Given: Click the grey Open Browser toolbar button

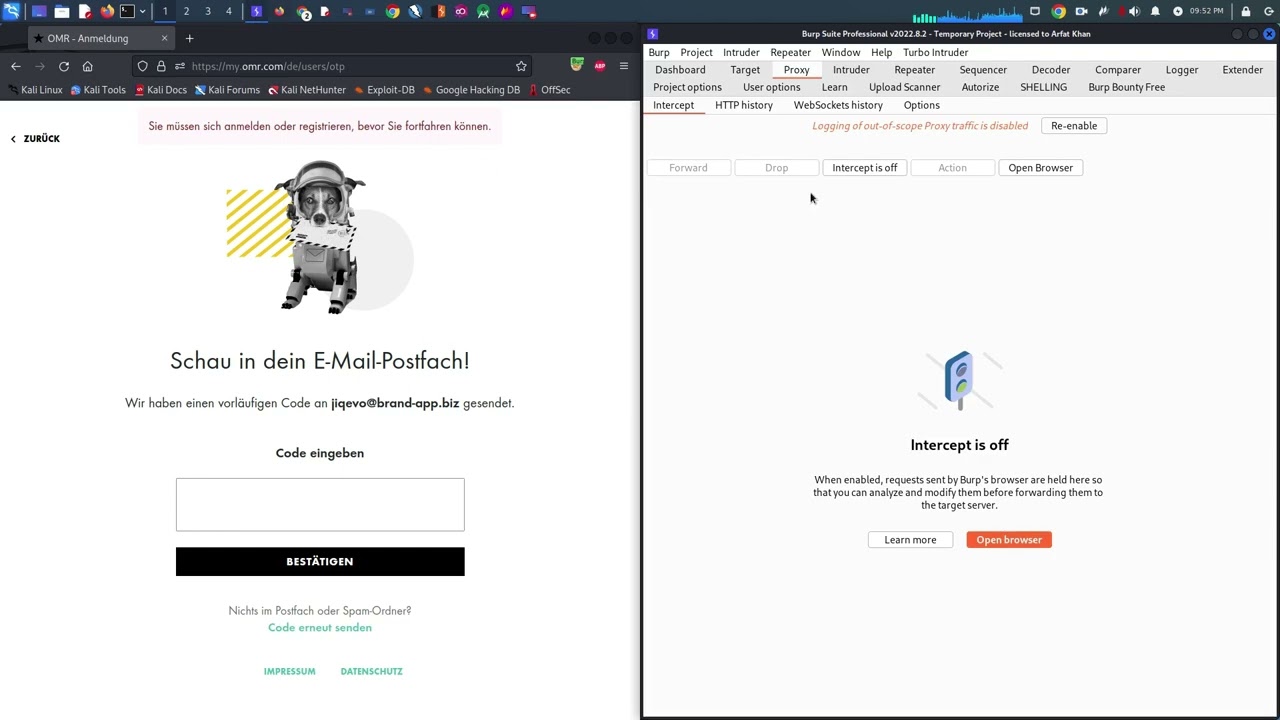Looking at the screenshot, I should tap(1040, 168).
